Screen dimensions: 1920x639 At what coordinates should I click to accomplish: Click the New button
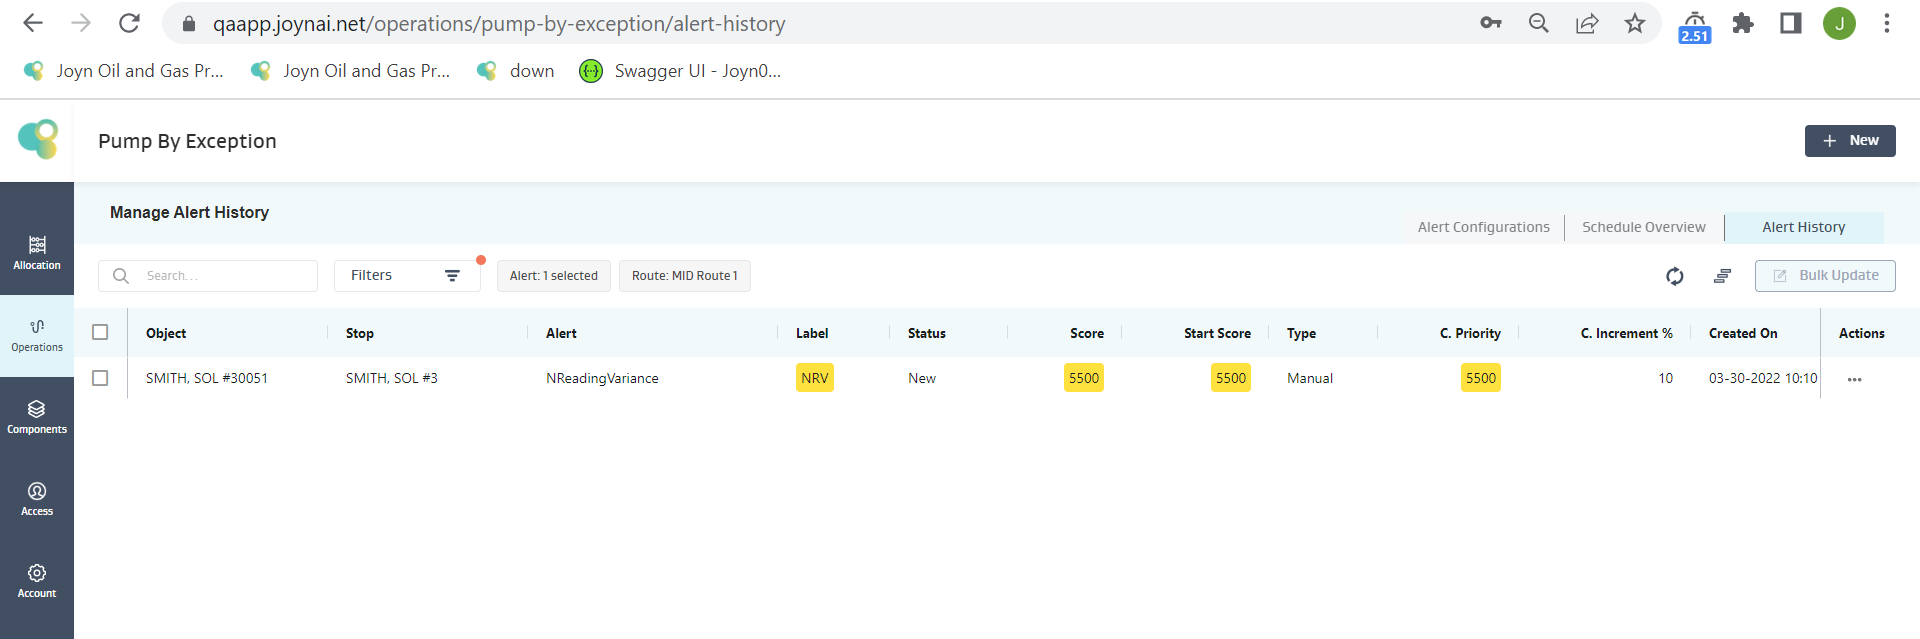1849,141
